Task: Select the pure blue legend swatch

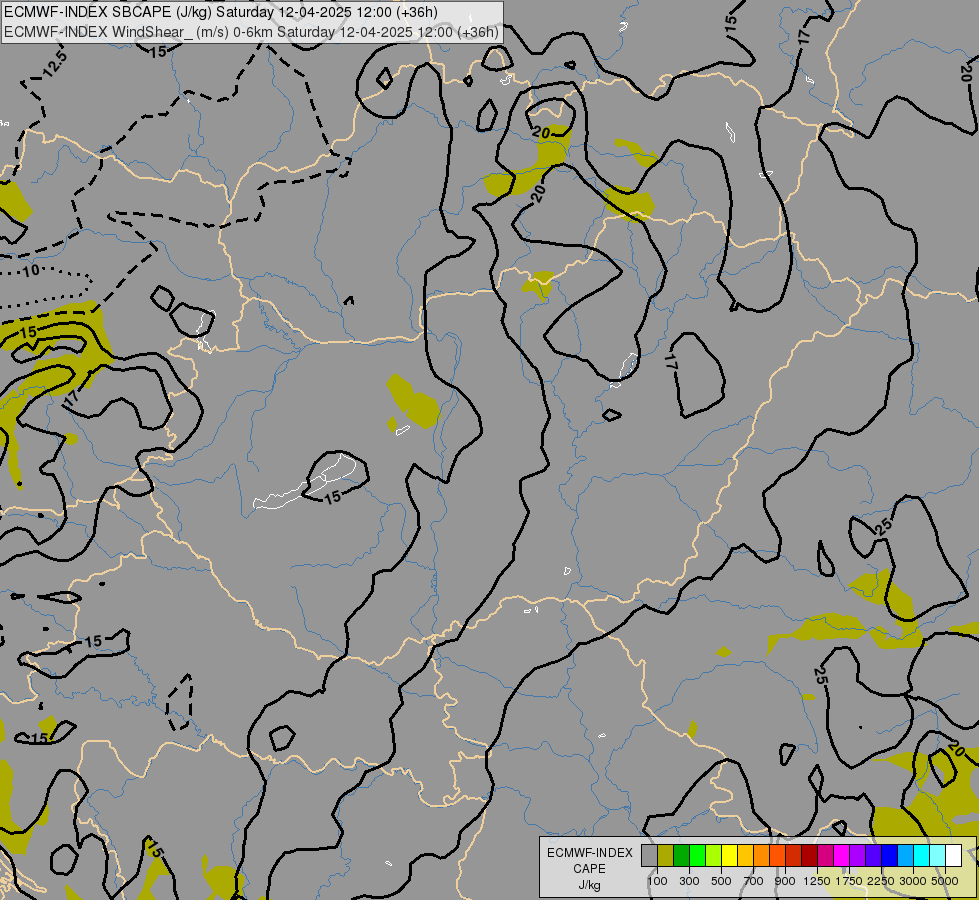Action: [889, 855]
